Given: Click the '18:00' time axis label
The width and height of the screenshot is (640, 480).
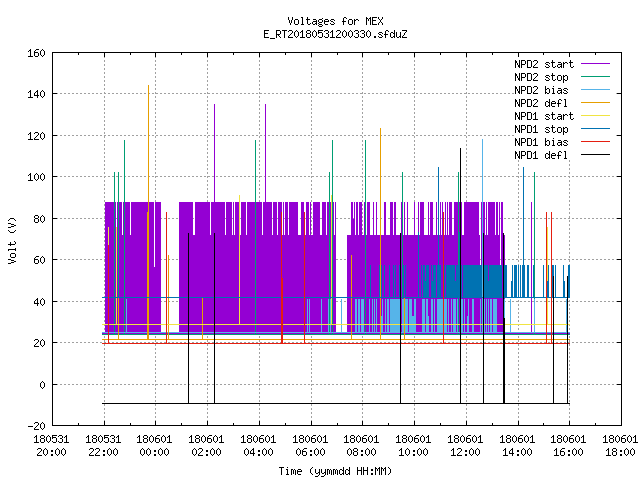Looking at the screenshot, I should pos(620,452).
